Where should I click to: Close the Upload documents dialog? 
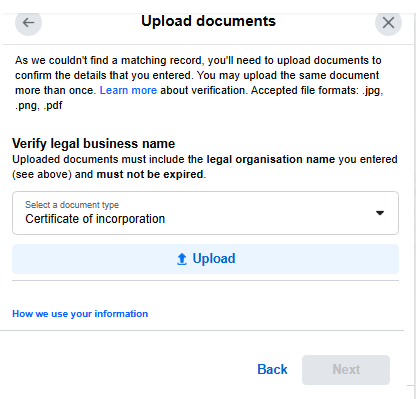(x=388, y=23)
